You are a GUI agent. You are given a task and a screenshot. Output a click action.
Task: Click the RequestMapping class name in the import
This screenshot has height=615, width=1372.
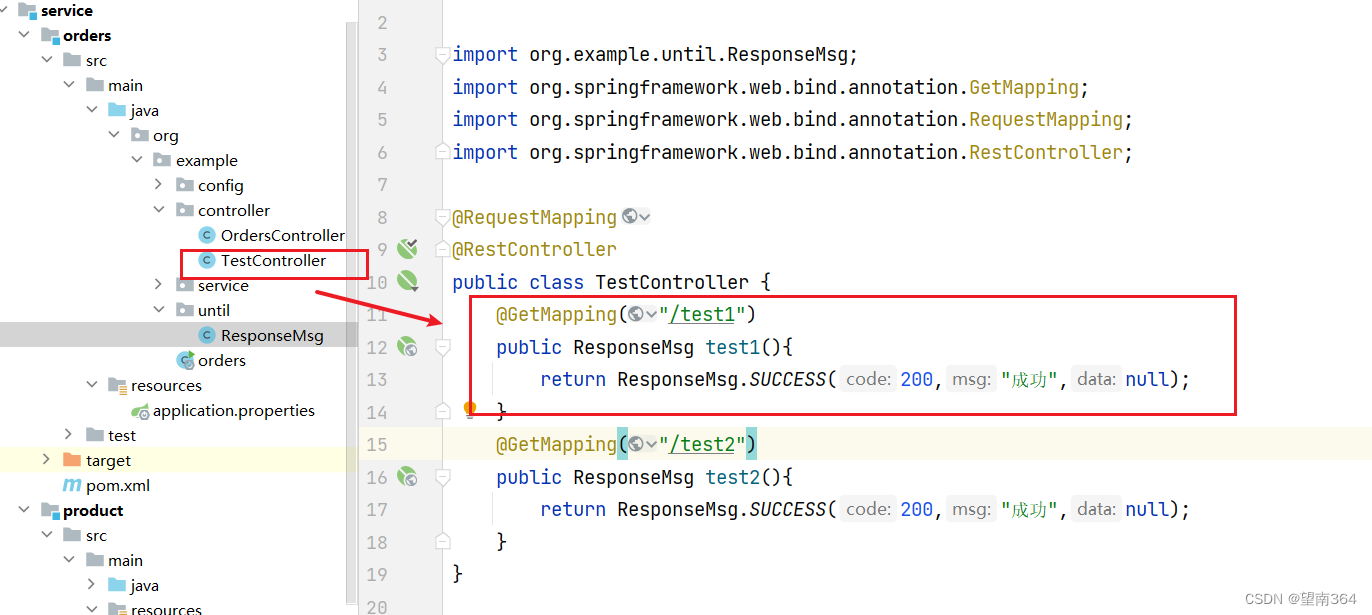coord(1046,119)
